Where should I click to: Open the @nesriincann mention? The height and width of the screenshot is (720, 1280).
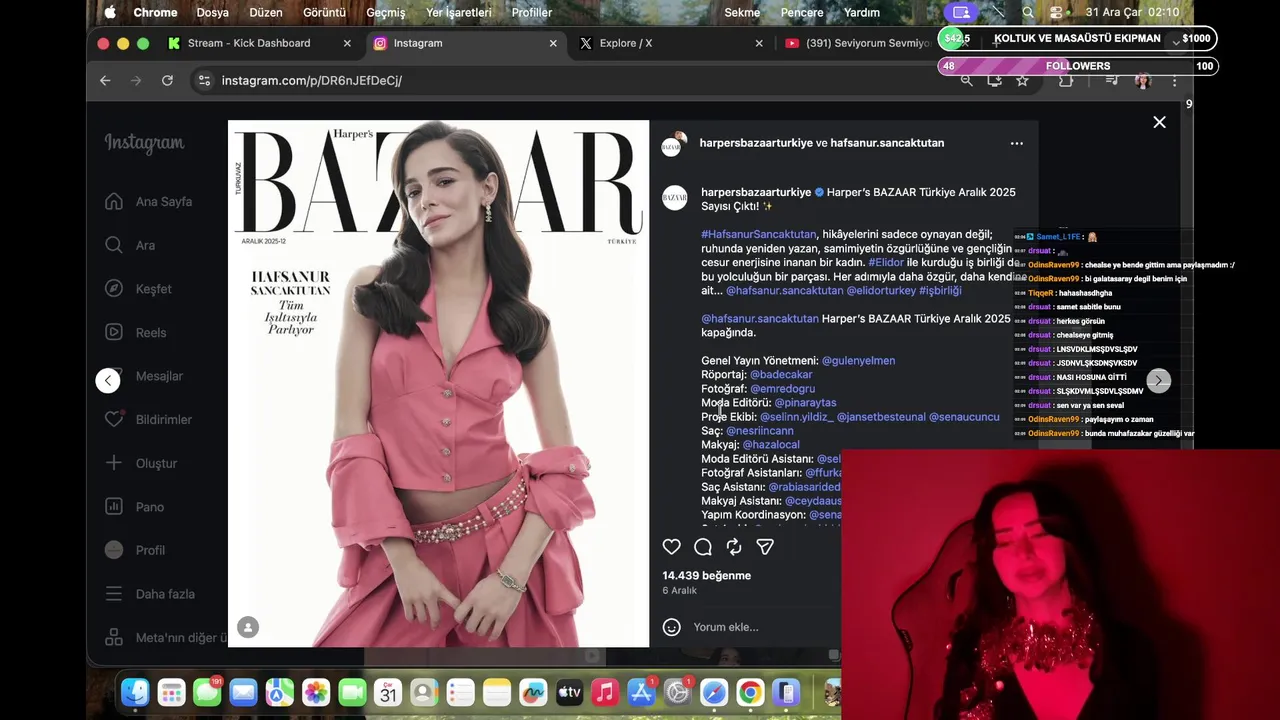[x=760, y=430]
